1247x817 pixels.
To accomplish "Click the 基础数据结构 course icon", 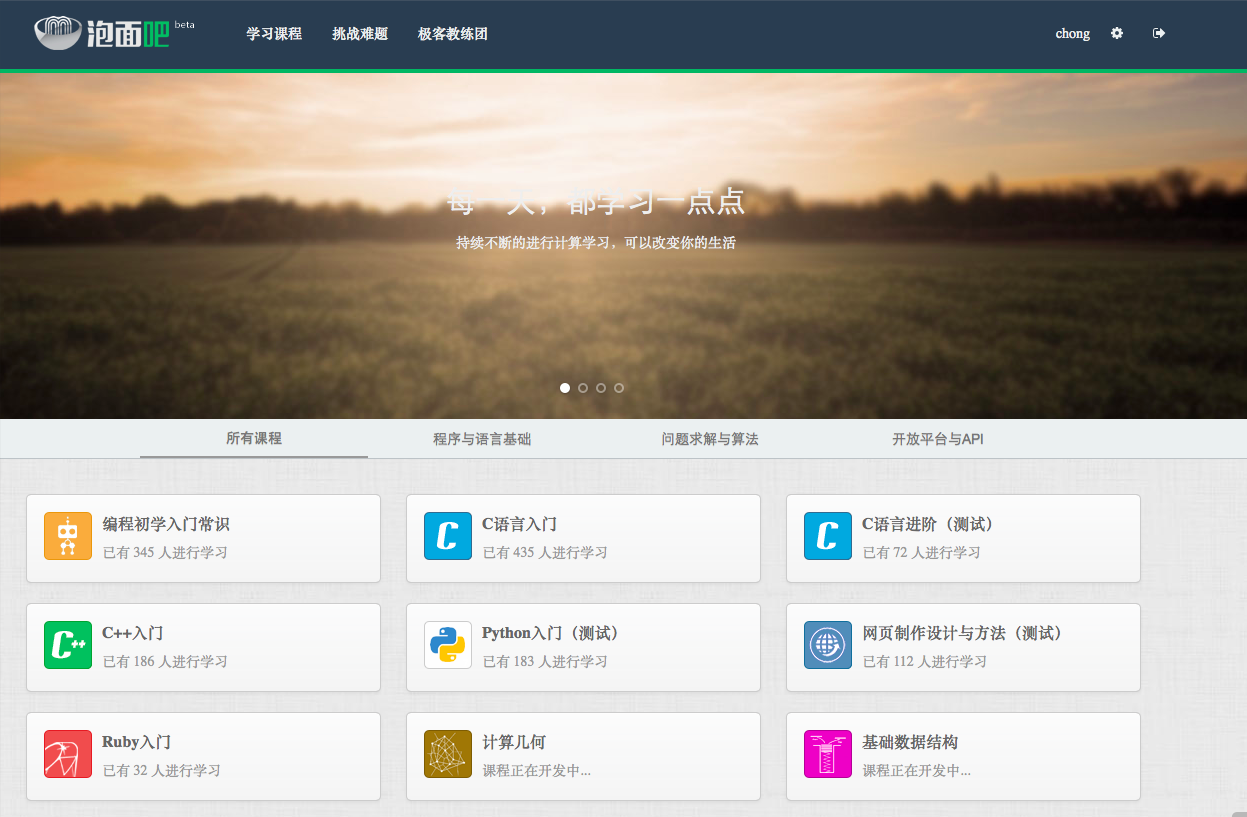I will tap(827, 755).
